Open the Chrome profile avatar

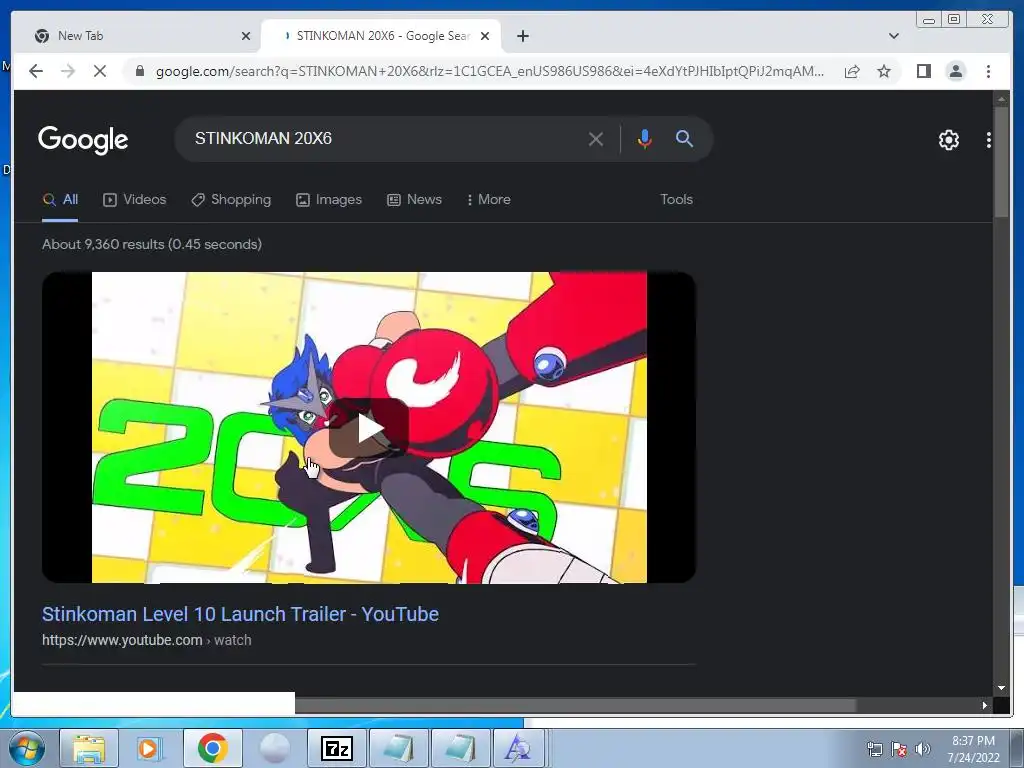point(955,71)
